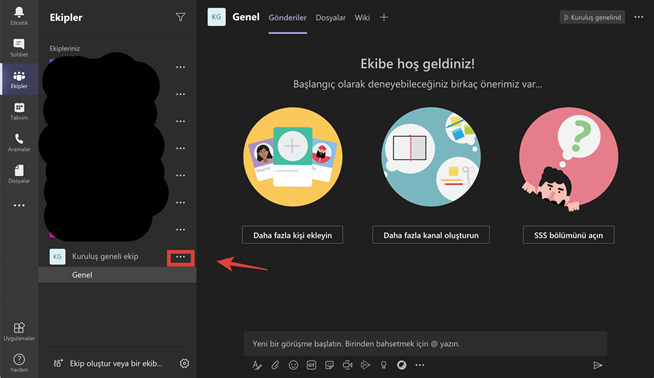Image resolution: width=654 pixels, height=378 pixels.
Task: Click the filter funnel icon beside Ekipler
Action: [180, 17]
